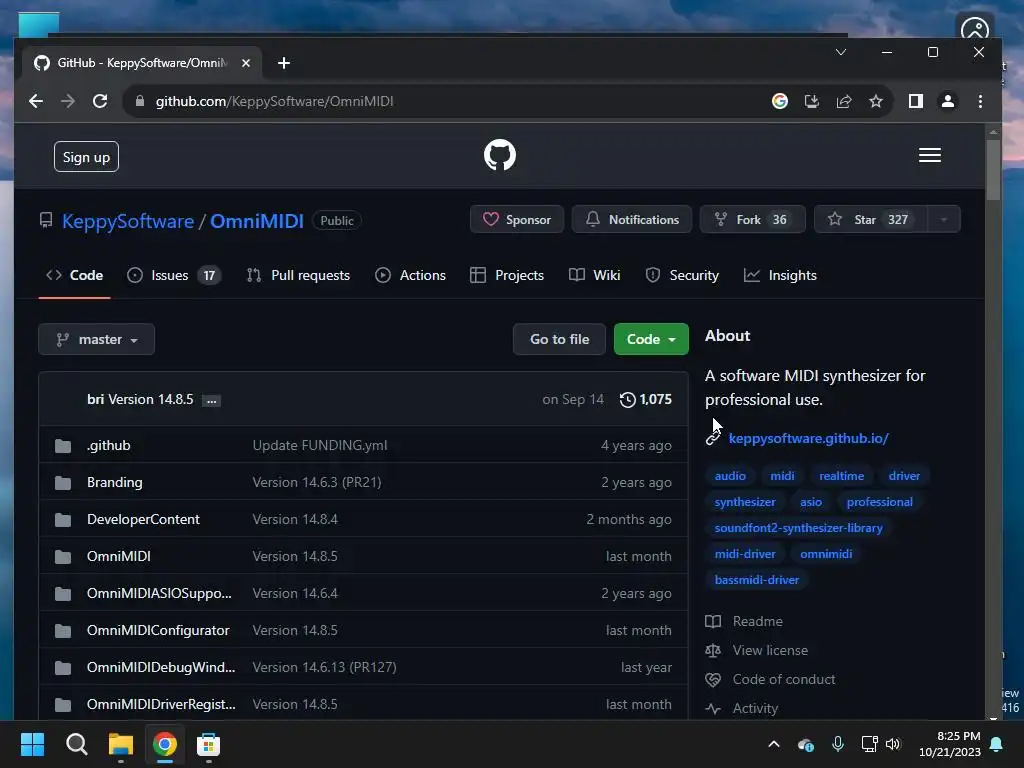Expand the Star lists dropdown arrow
This screenshot has width=1024, height=768.
[944, 219]
